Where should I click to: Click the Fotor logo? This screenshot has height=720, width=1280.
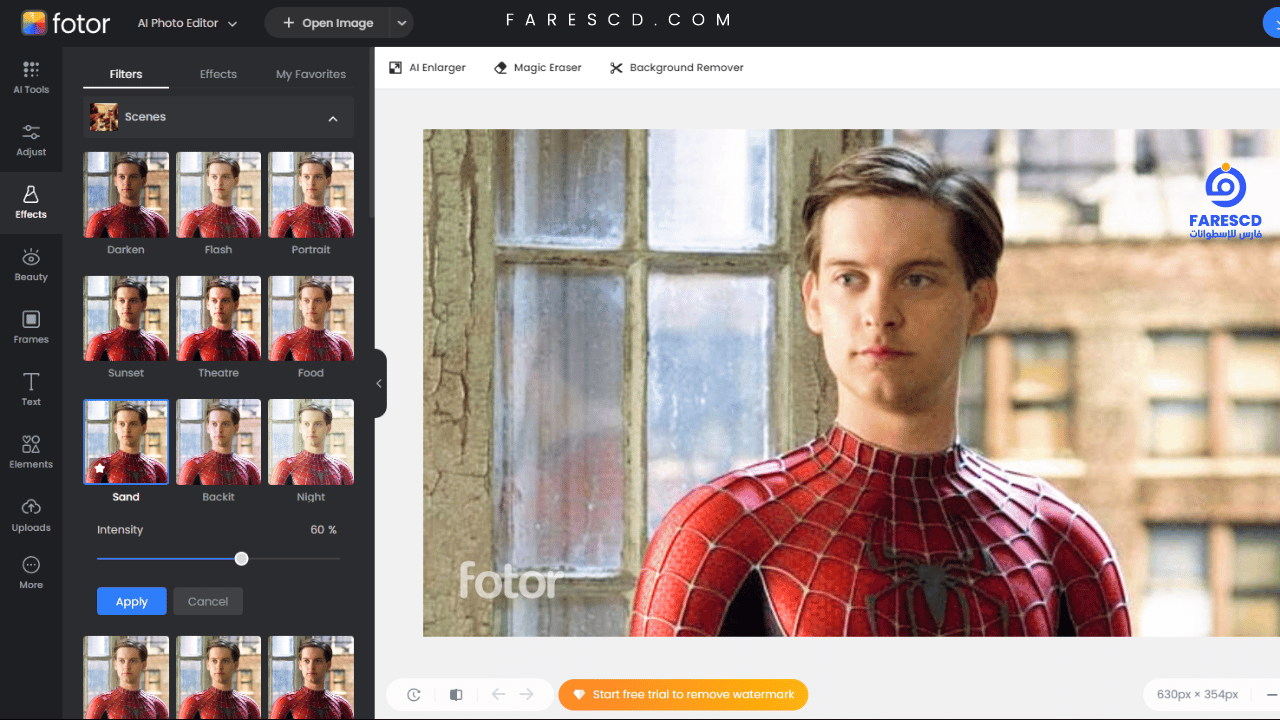pos(65,23)
